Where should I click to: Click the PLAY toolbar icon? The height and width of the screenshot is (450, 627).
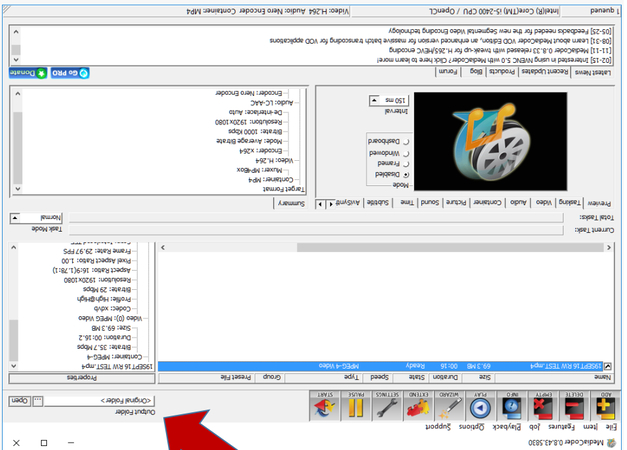click(481, 406)
